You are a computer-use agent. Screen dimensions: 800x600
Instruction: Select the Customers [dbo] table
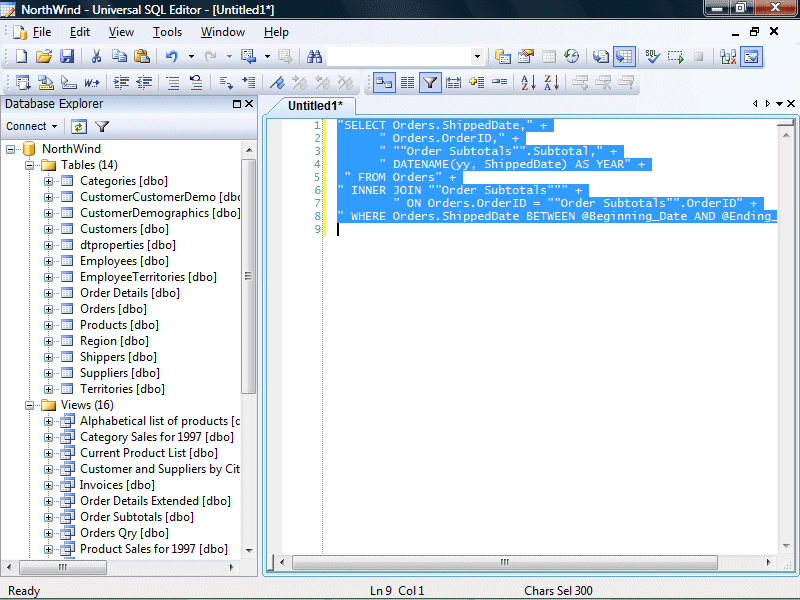click(x=124, y=229)
